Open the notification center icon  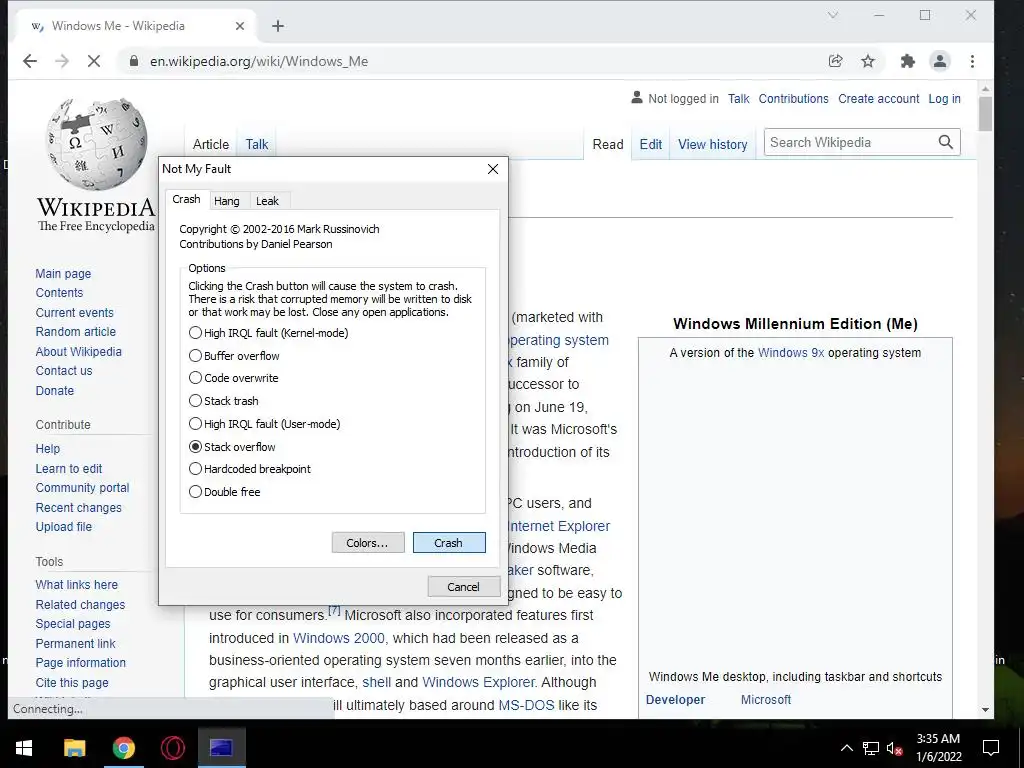point(991,748)
